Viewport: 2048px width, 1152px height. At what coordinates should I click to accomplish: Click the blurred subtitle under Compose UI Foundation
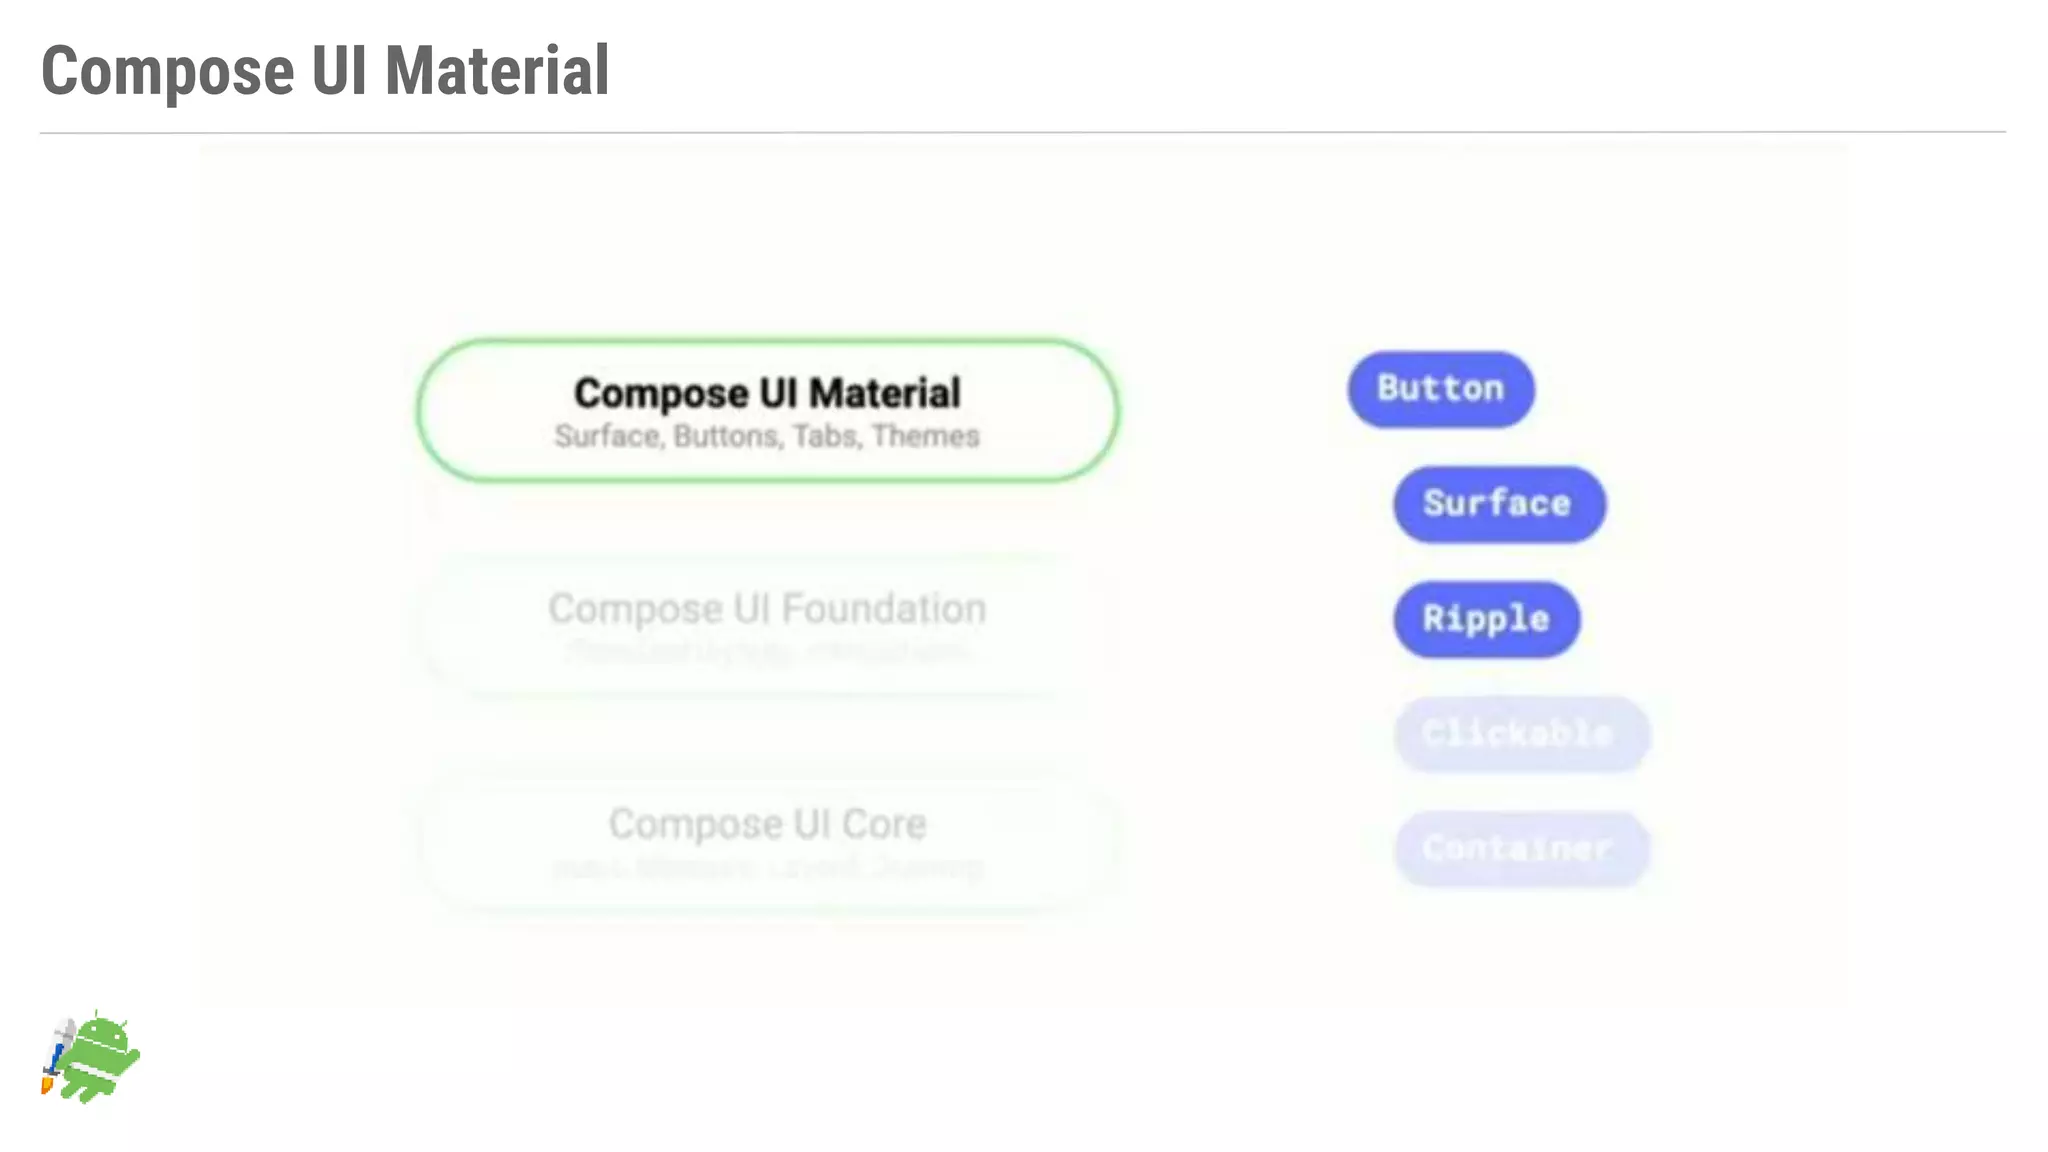[767, 653]
